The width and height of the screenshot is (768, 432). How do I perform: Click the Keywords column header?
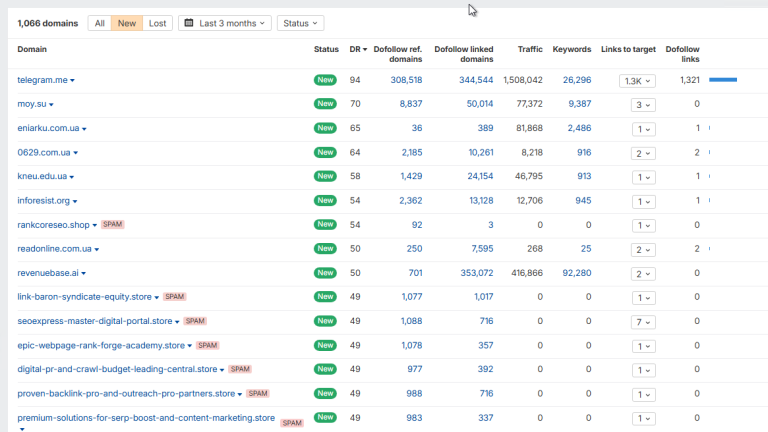(572, 49)
